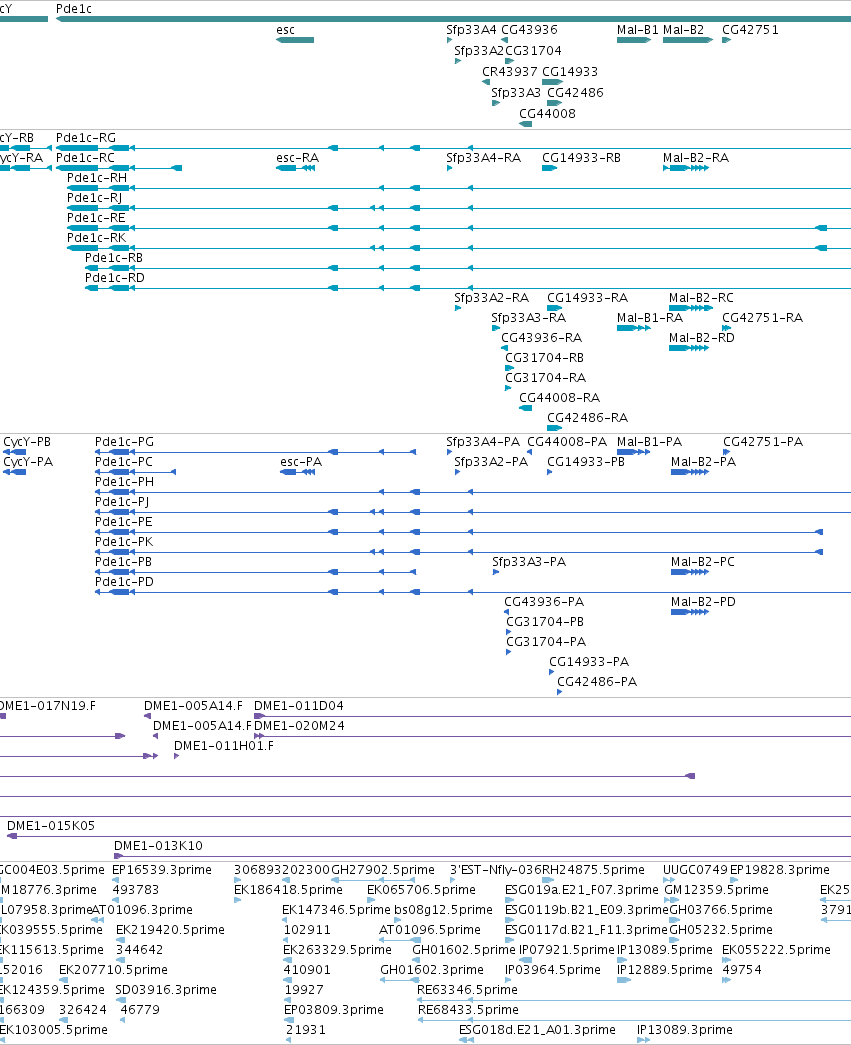Click the RE63346.5prime EST label
The image size is (851, 1045).
click(x=467, y=990)
